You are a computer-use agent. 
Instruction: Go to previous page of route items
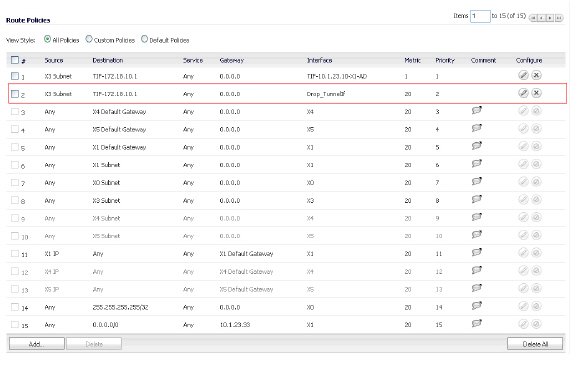pos(542,18)
